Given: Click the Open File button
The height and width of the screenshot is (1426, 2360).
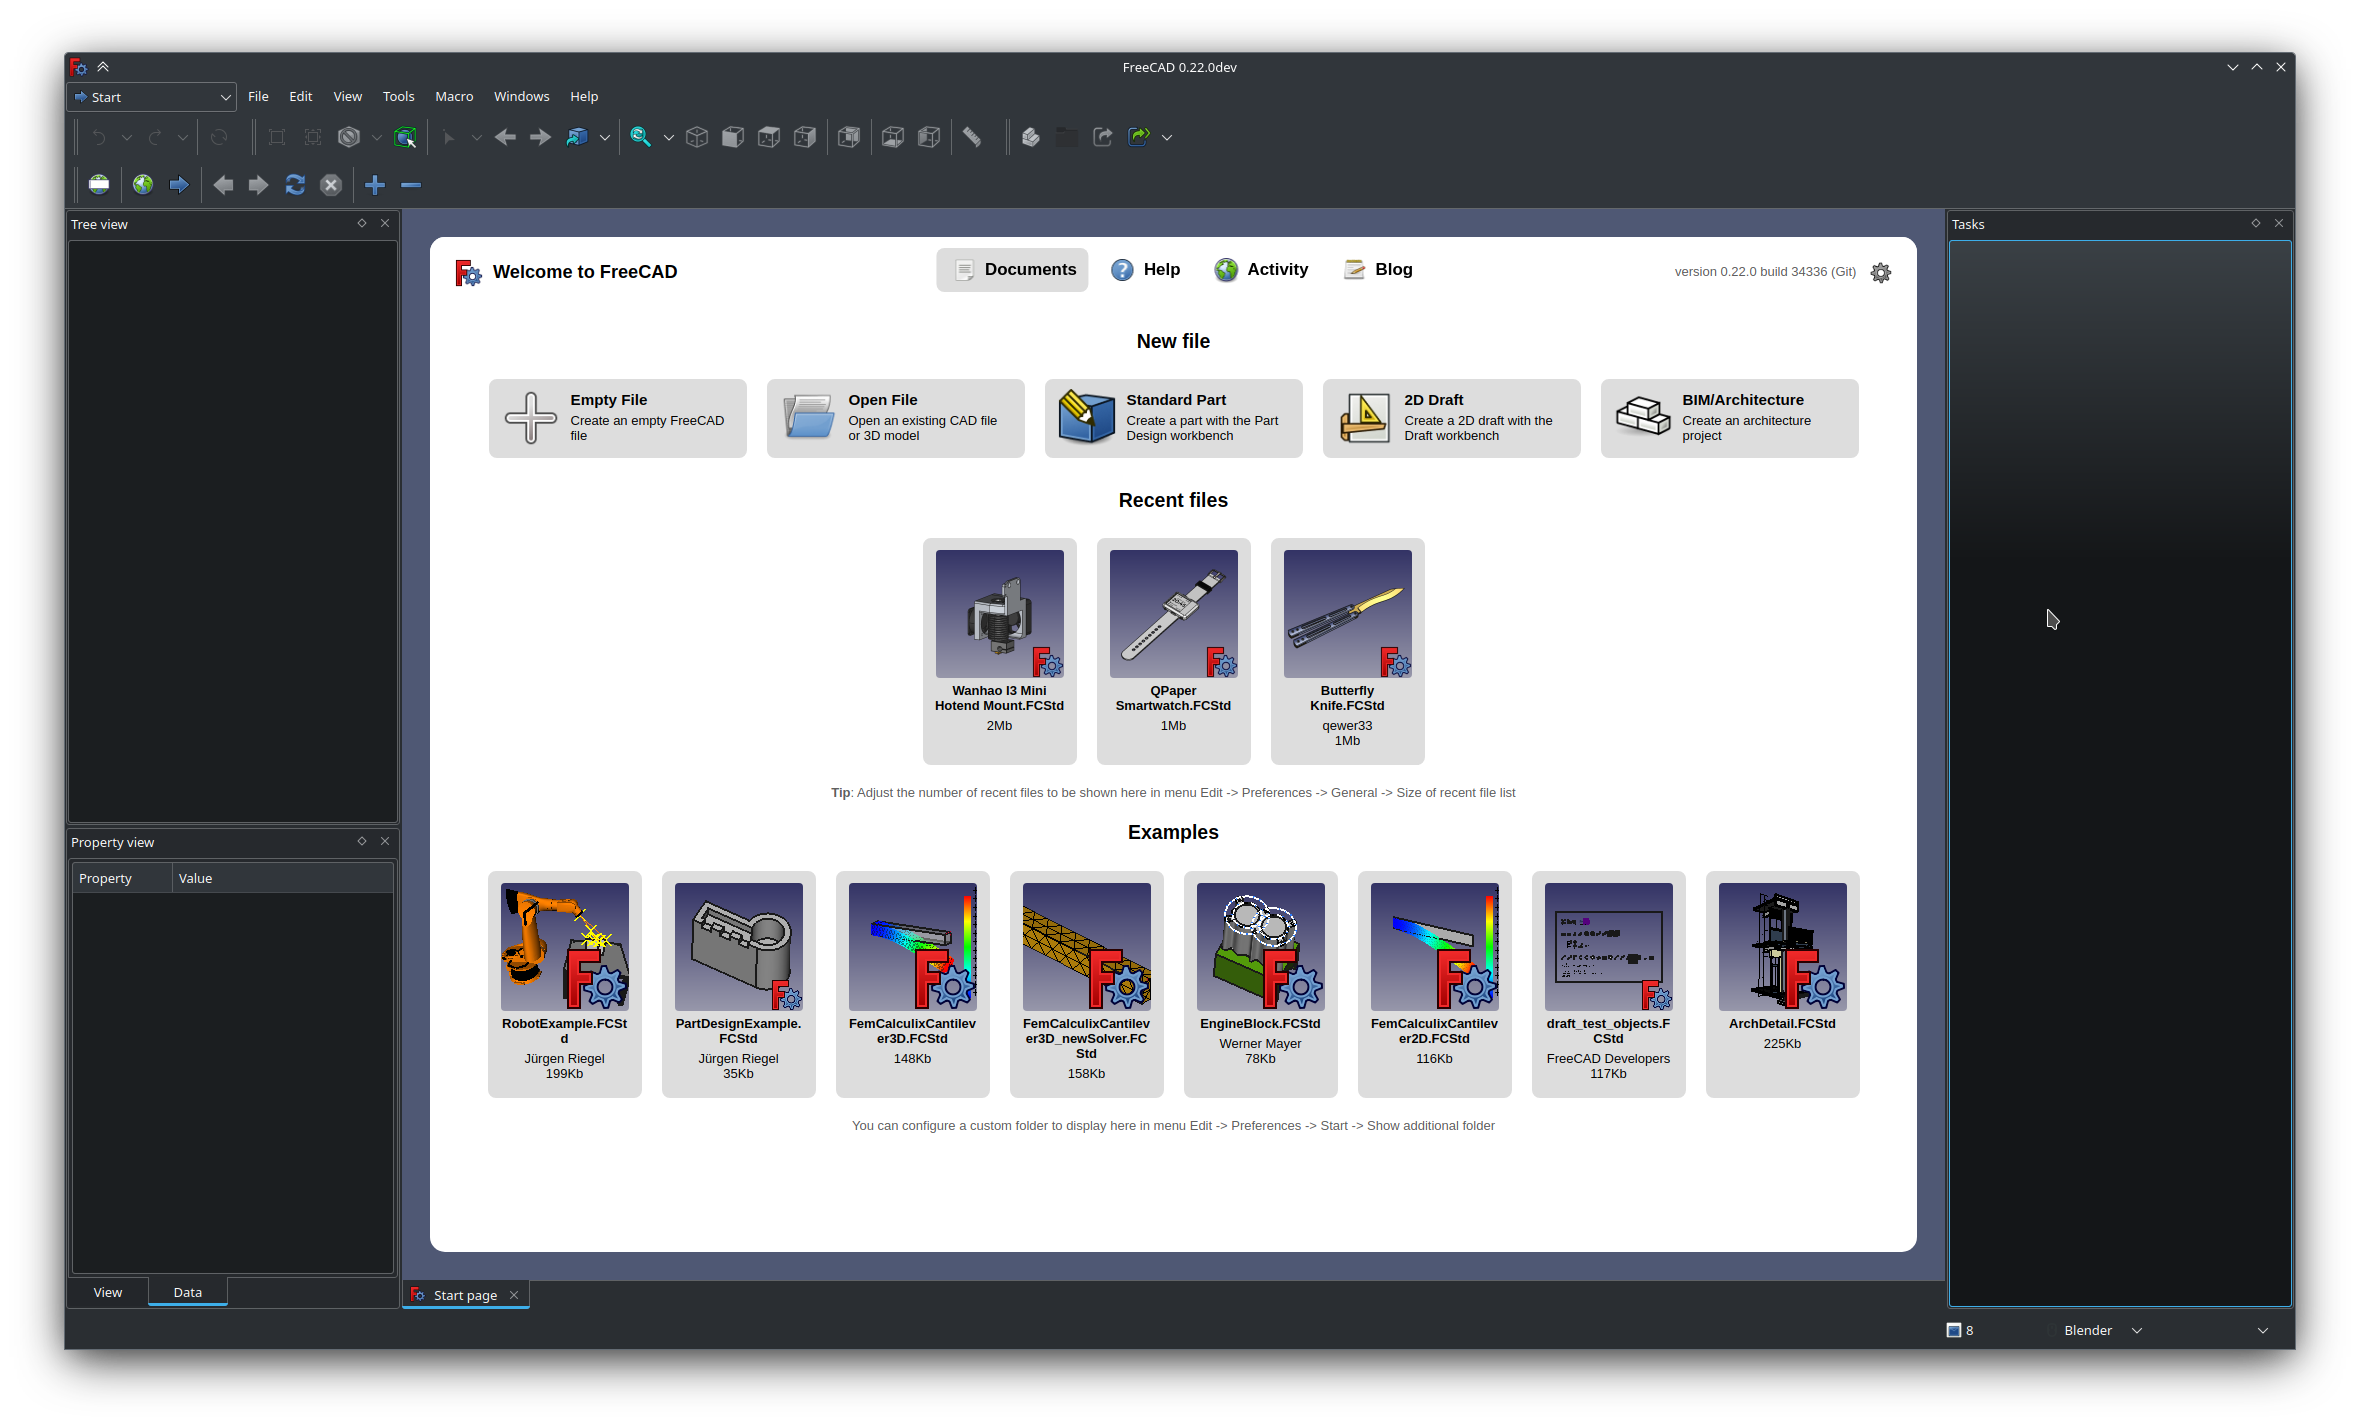Looking at the screenshot, I should click(x=893, y=418).
